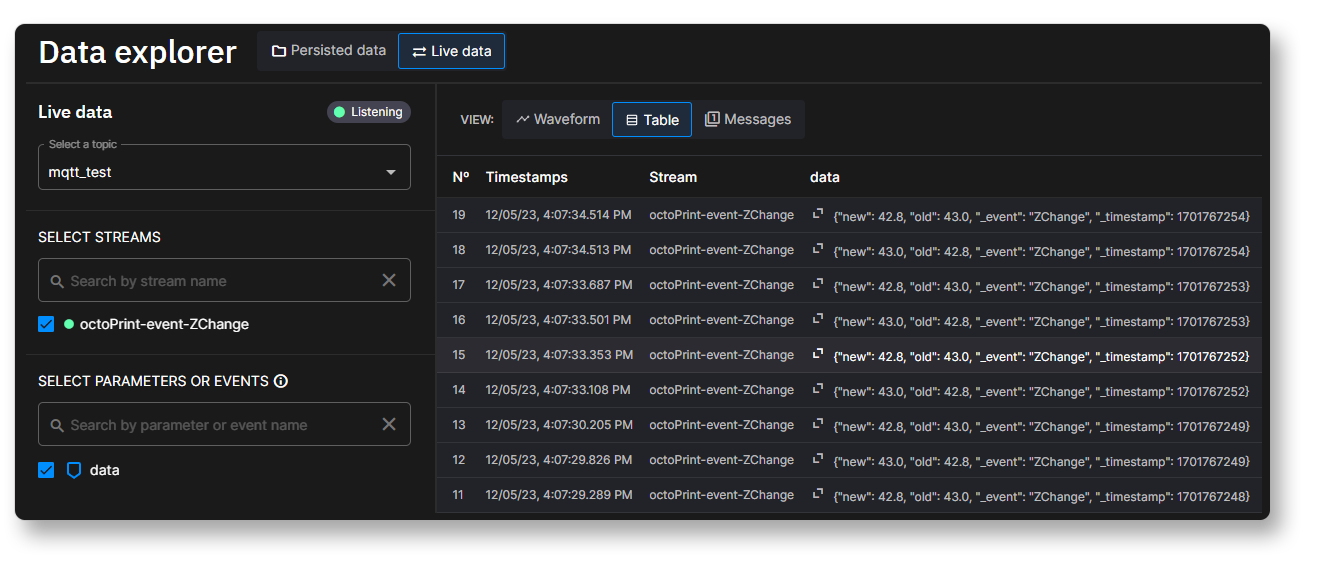
Task: Uncheck the data parameter checkbox
Action: [46, 470]
